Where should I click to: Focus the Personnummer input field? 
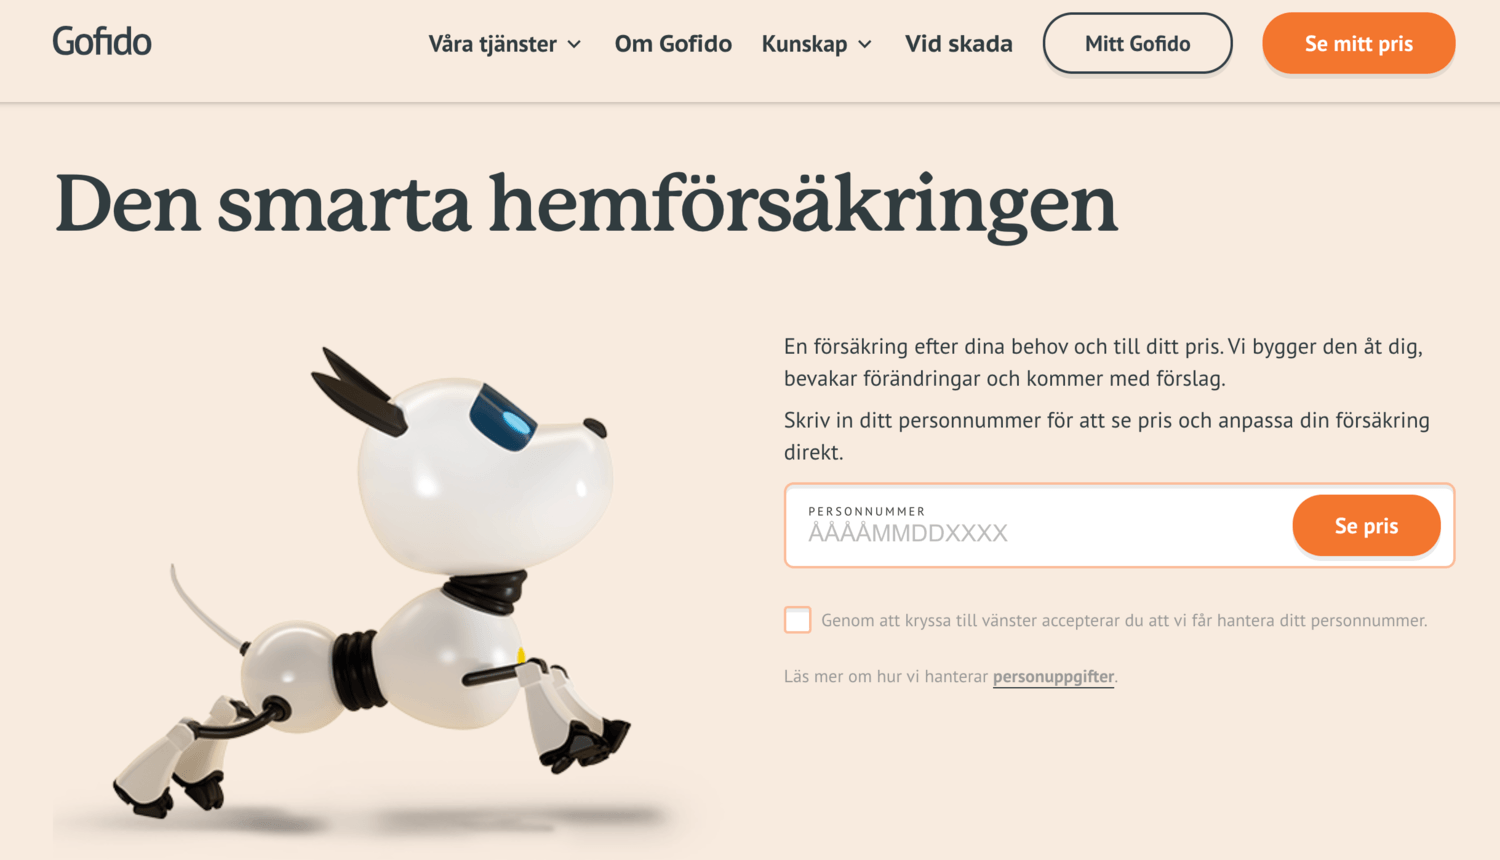pos(1040,526)
